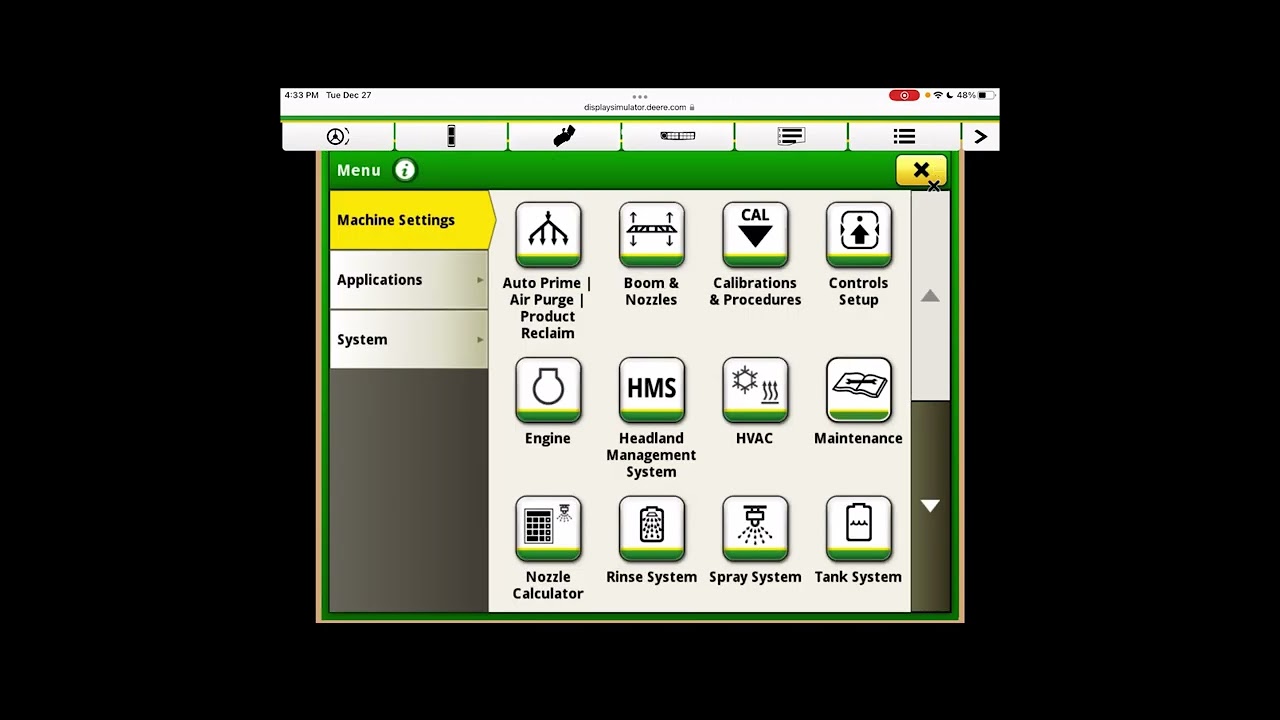Open Engine settings
The image size is (1280, 720).
[x=548, y=390]
